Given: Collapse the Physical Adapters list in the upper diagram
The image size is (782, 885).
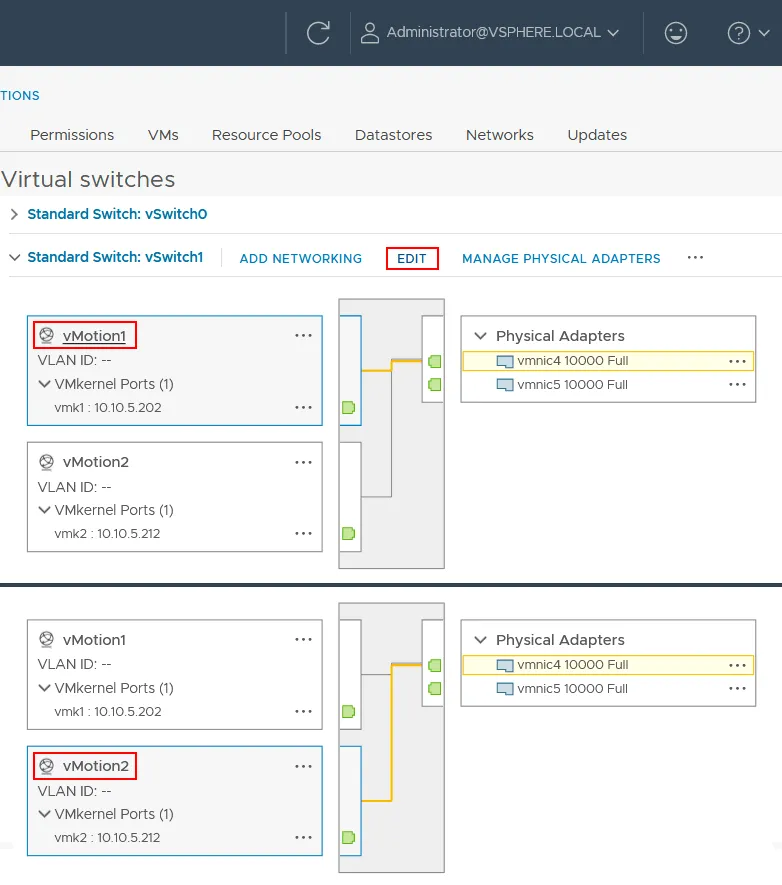Looking at the screenshot, I should (x=480, y=336).
